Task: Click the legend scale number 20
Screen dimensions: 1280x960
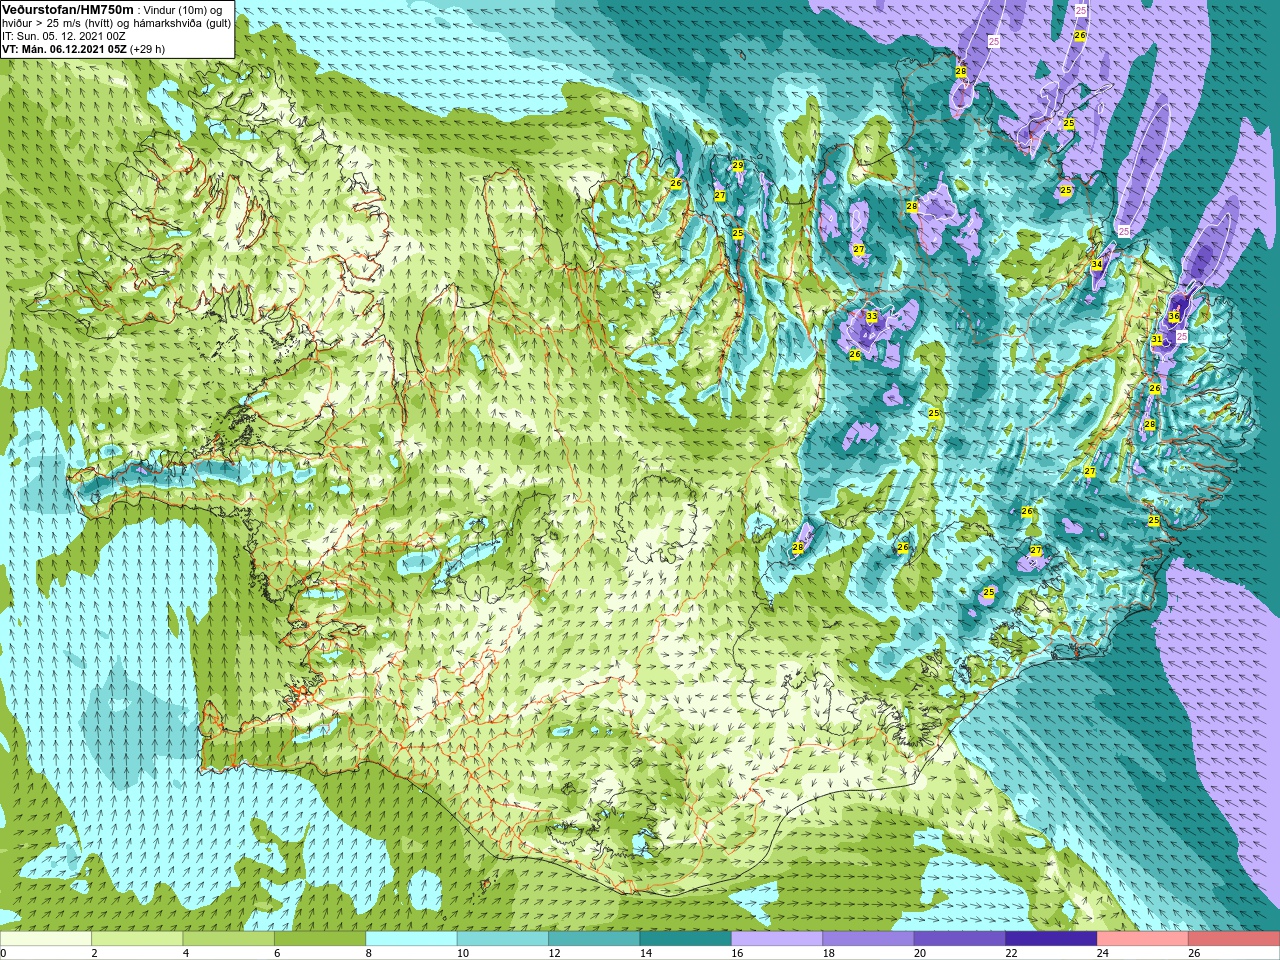Action: [919, 953]
